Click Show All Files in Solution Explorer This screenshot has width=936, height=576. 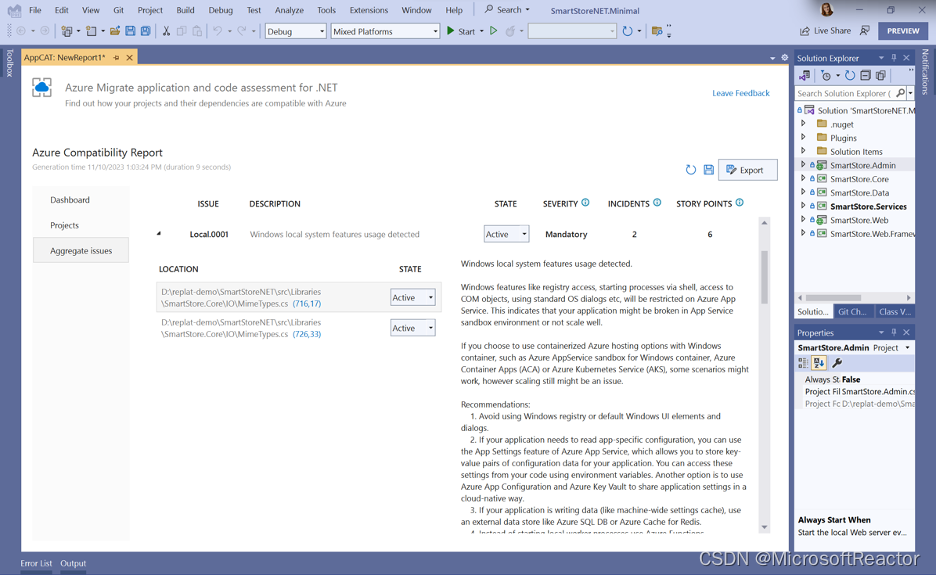[880, 76]
